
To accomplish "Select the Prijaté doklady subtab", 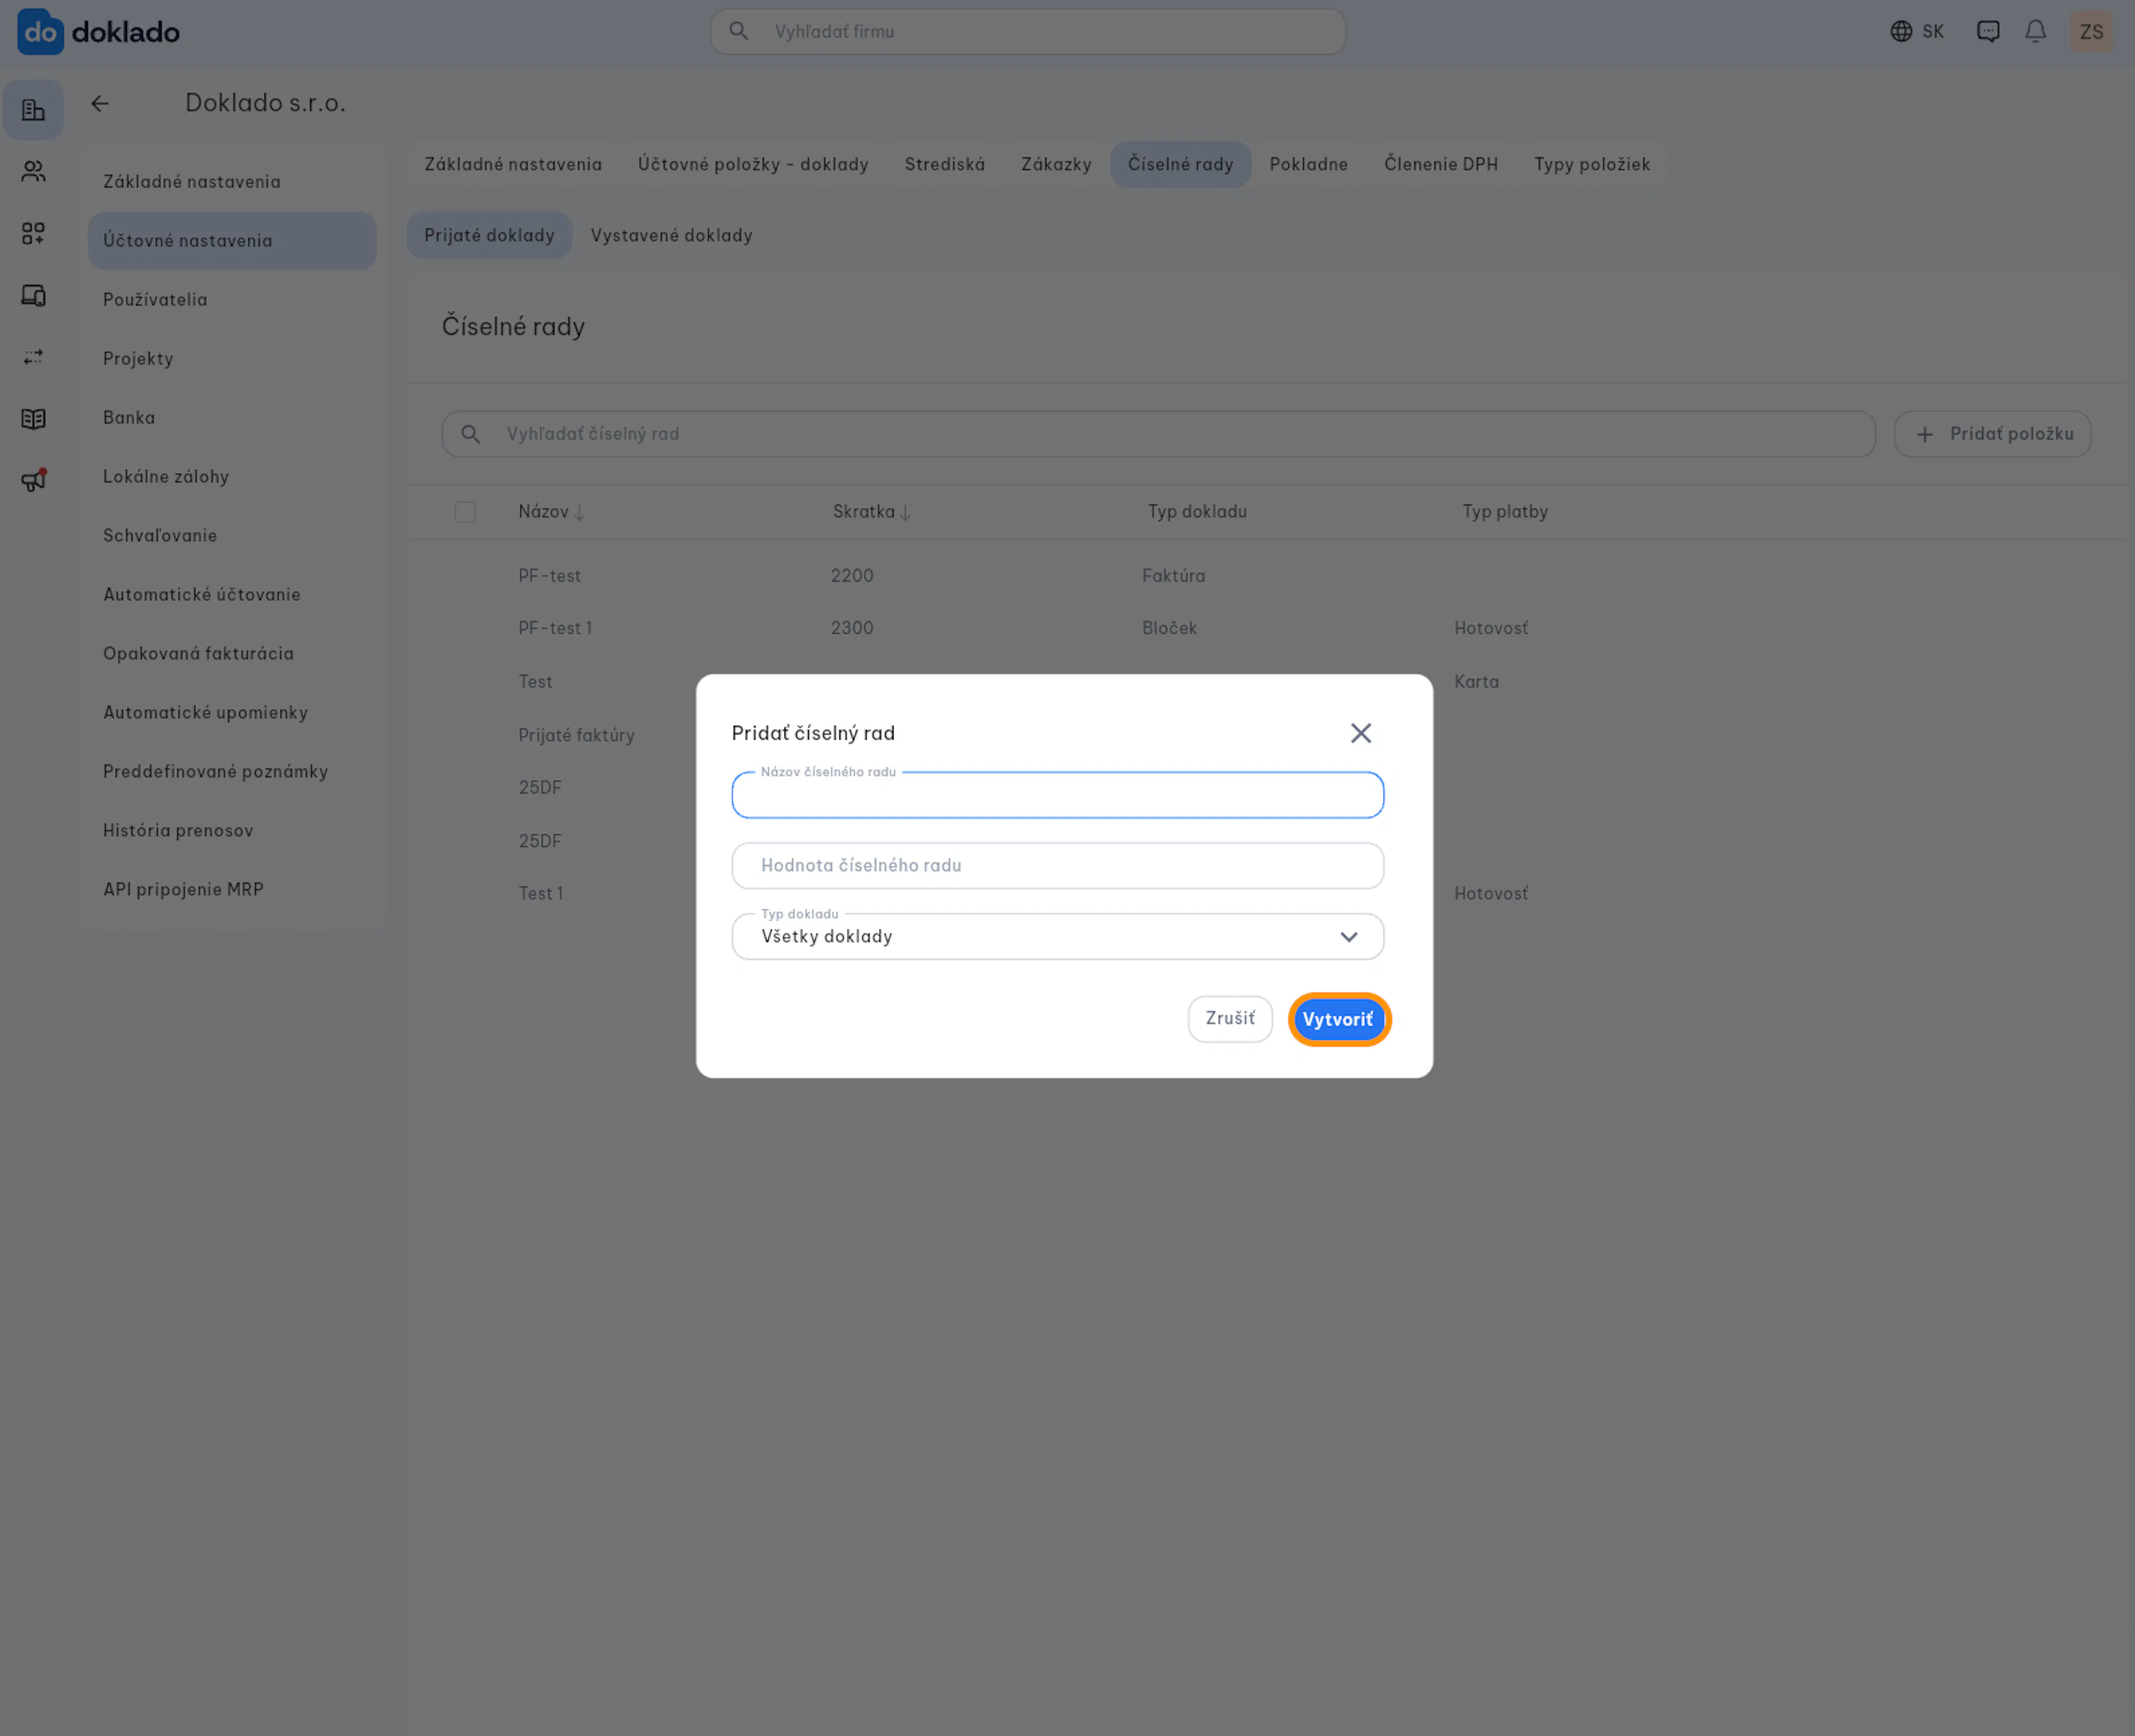I will [x=489, y=235].
